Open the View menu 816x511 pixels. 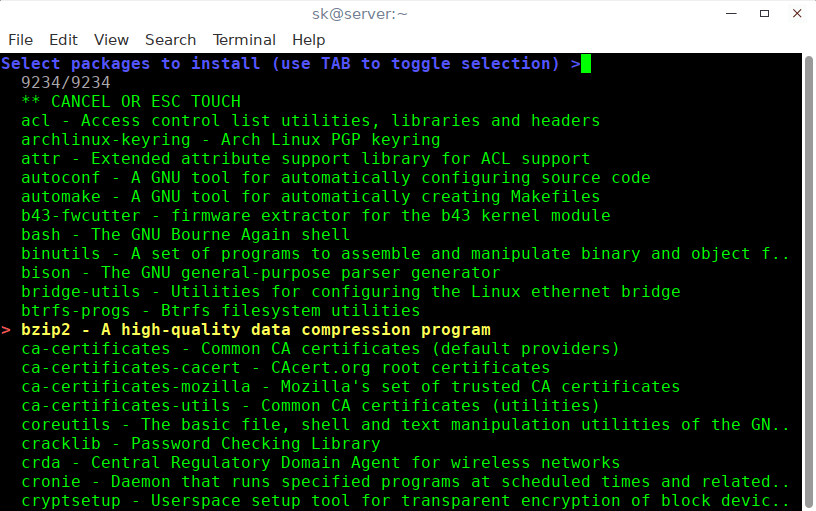[111, 40]
